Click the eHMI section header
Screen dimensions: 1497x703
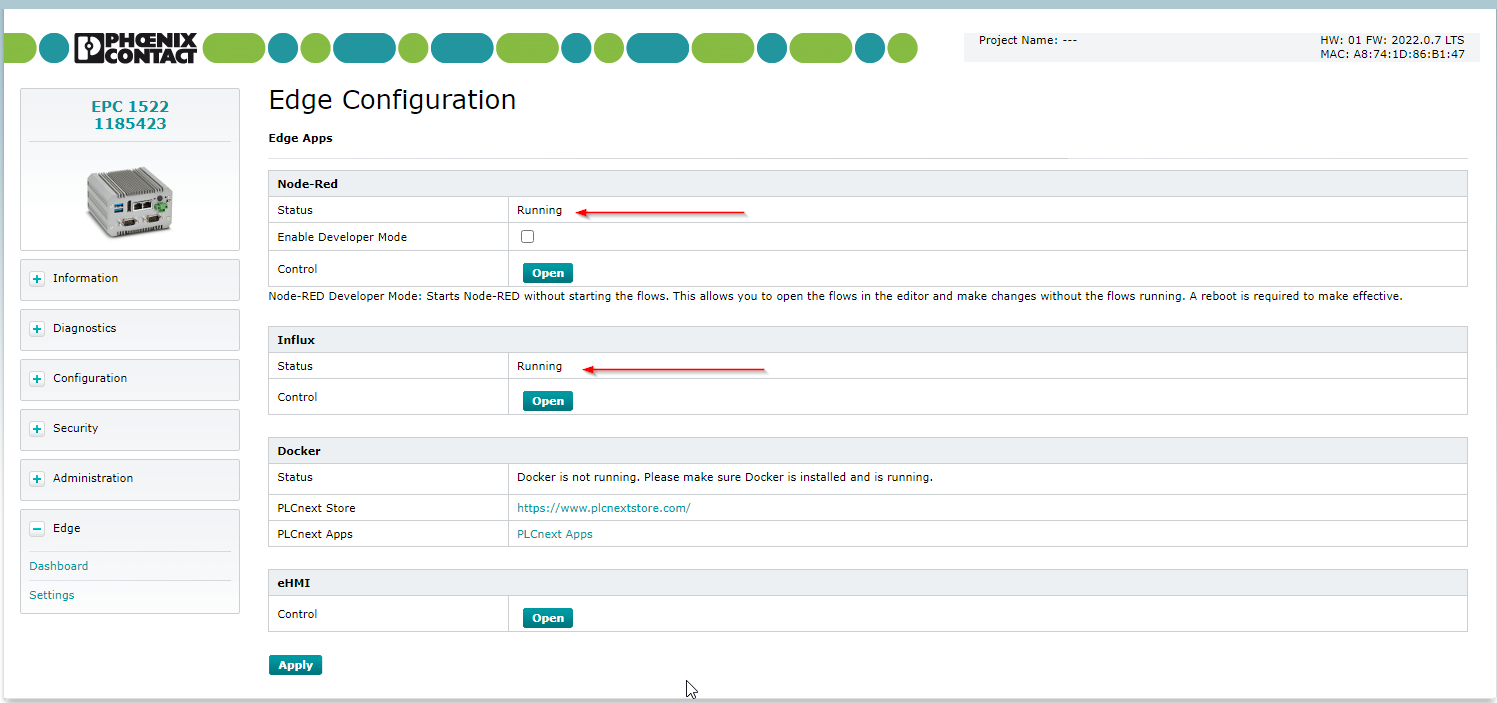point(868,583)
